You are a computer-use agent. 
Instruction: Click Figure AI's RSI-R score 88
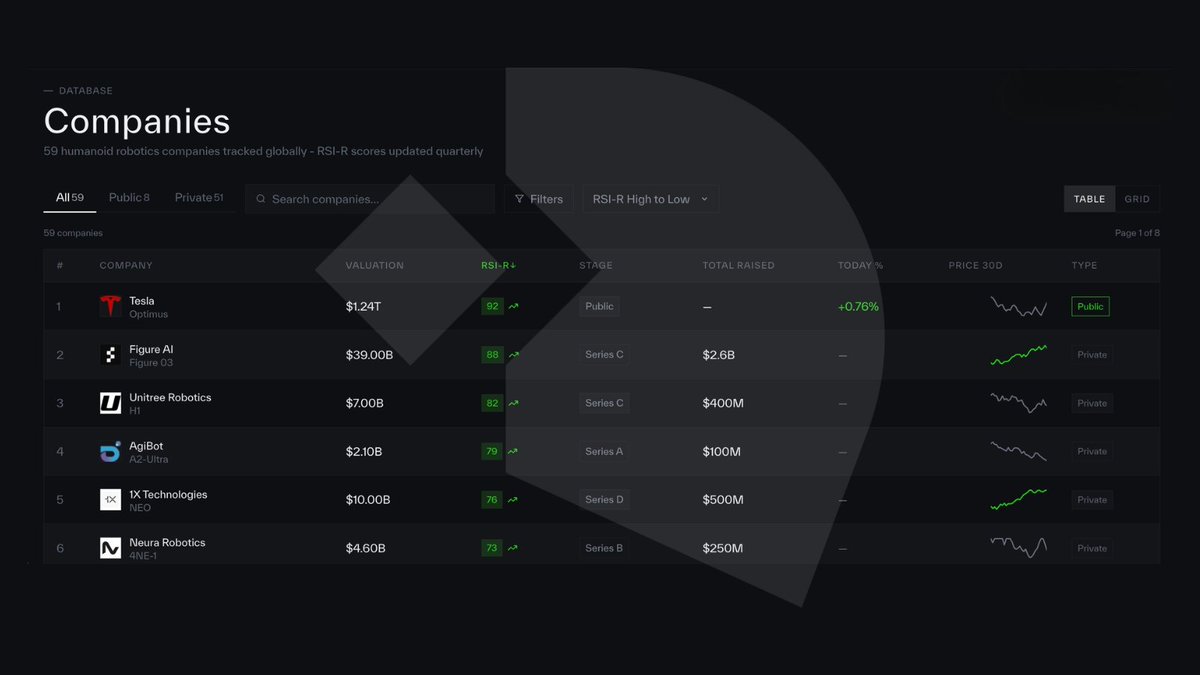tap(492, 355)
